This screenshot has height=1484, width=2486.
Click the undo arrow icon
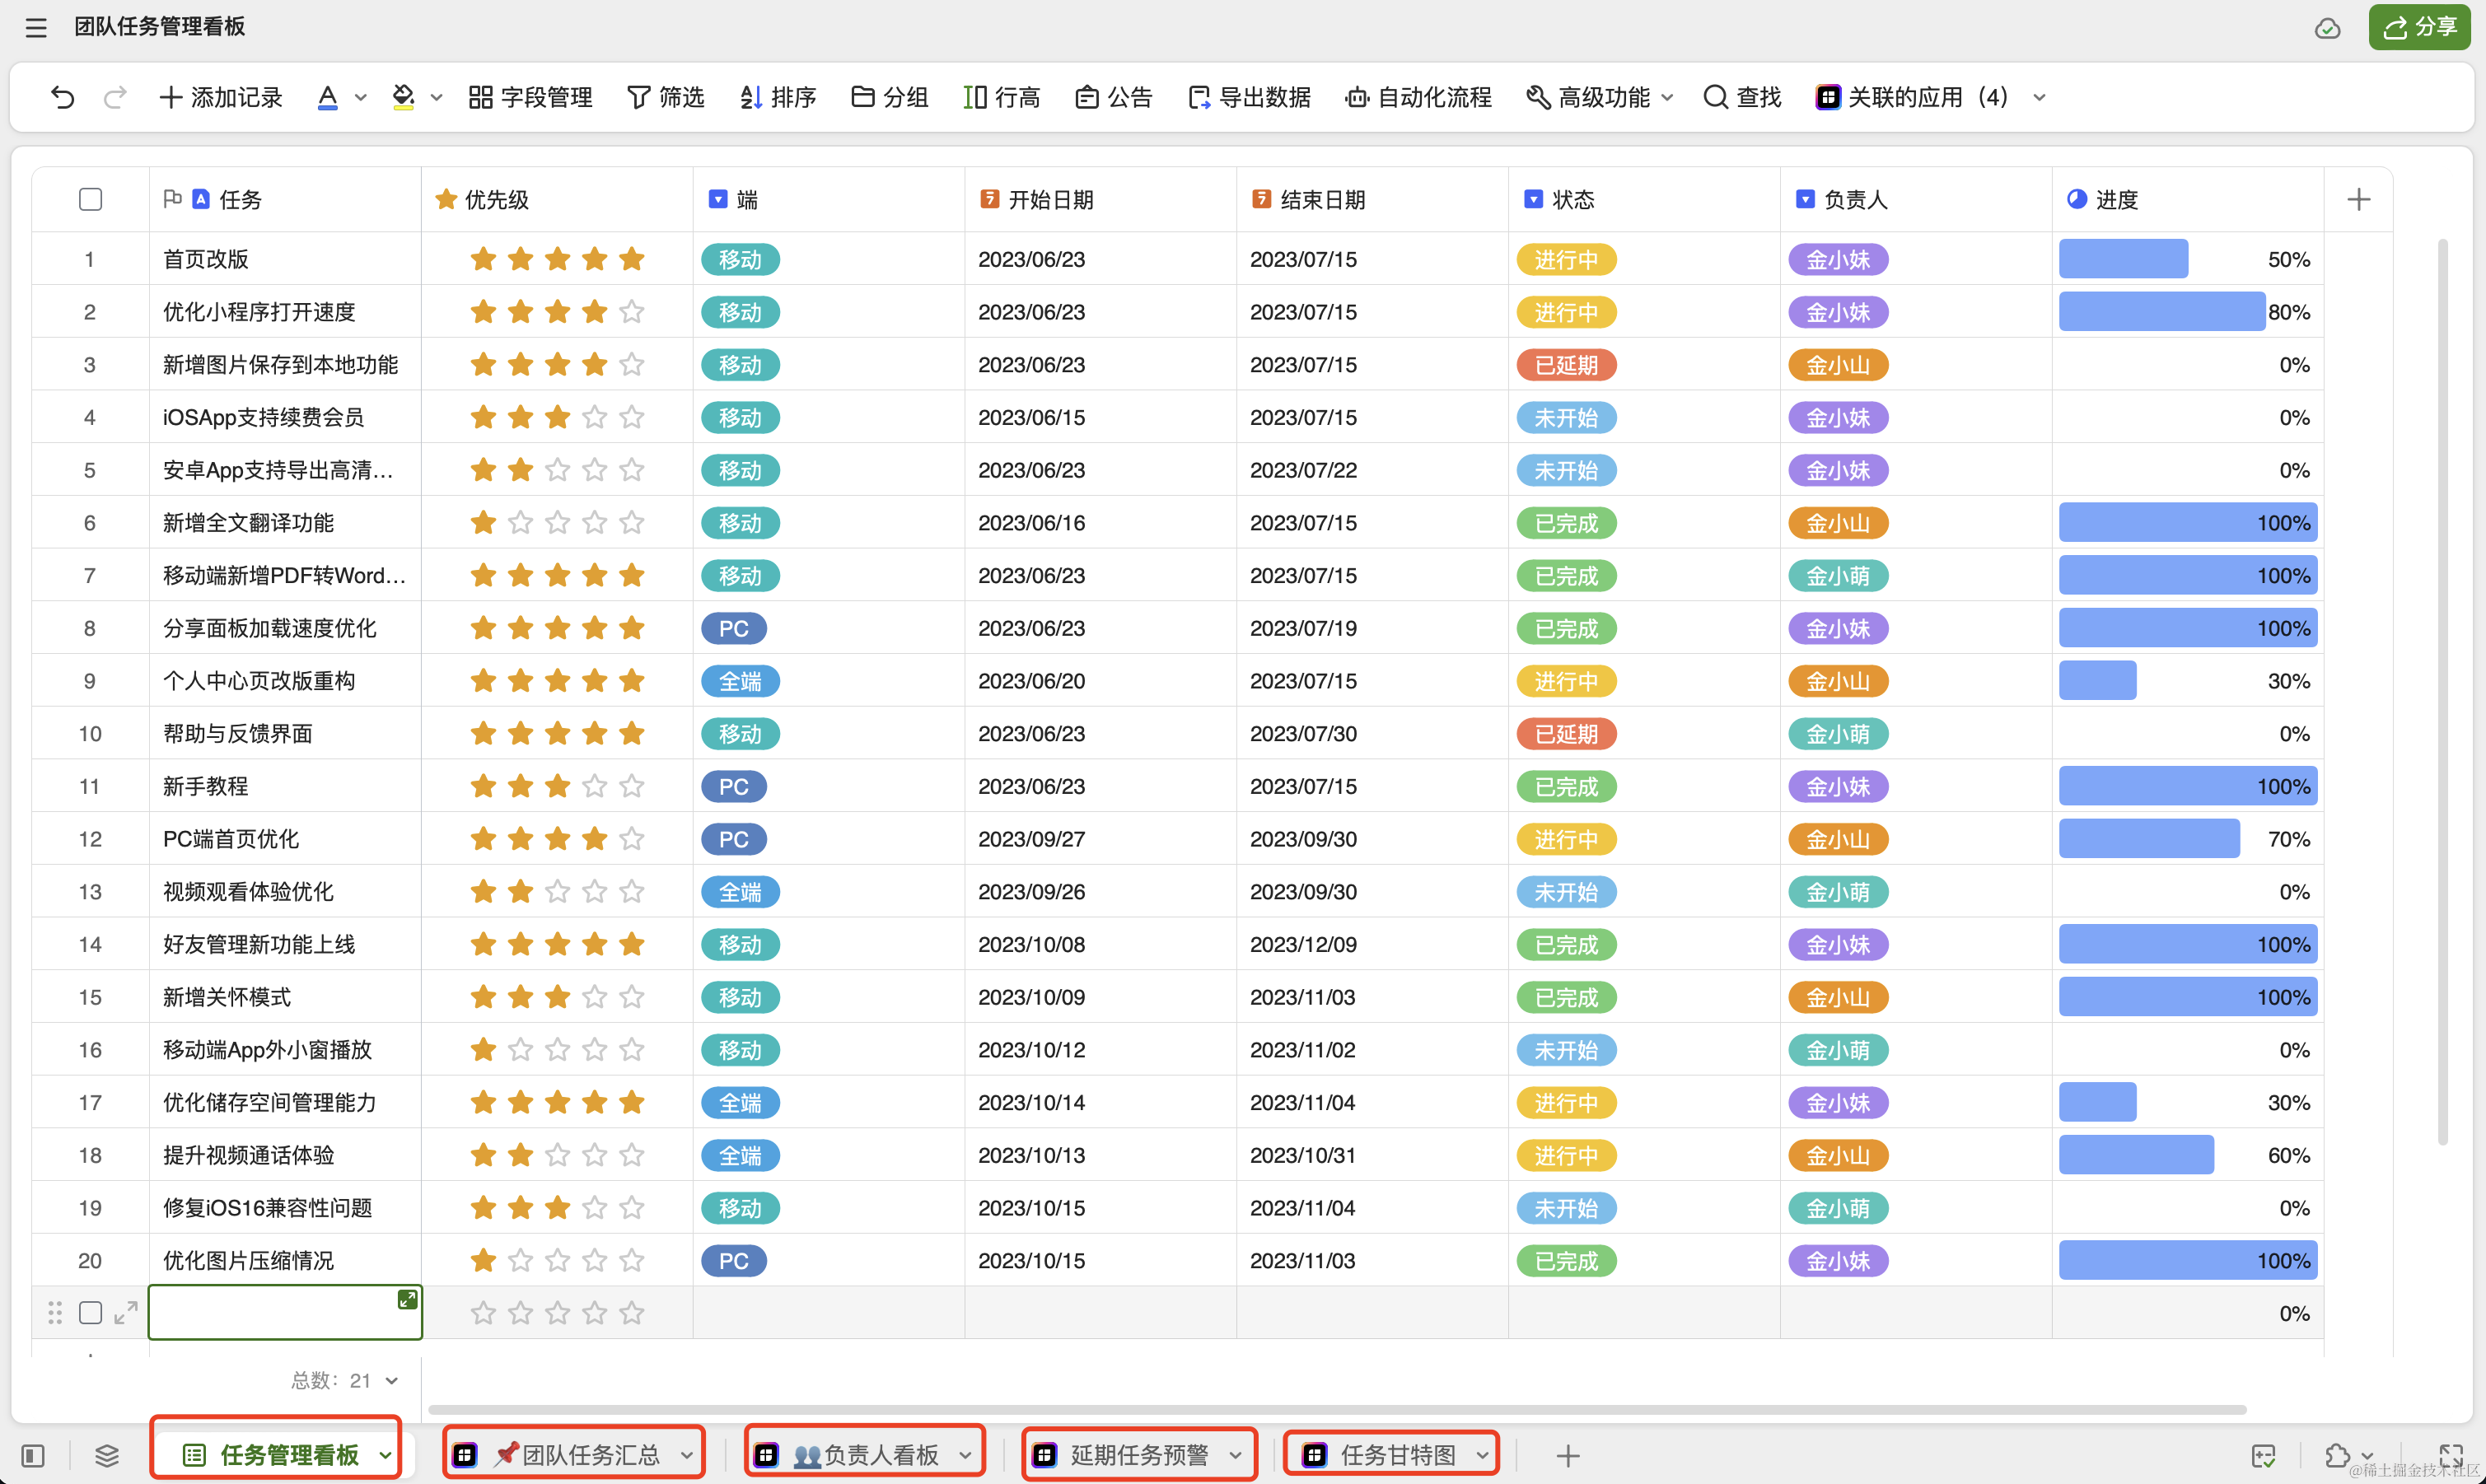pyautogui.click(x=62, y=97)
